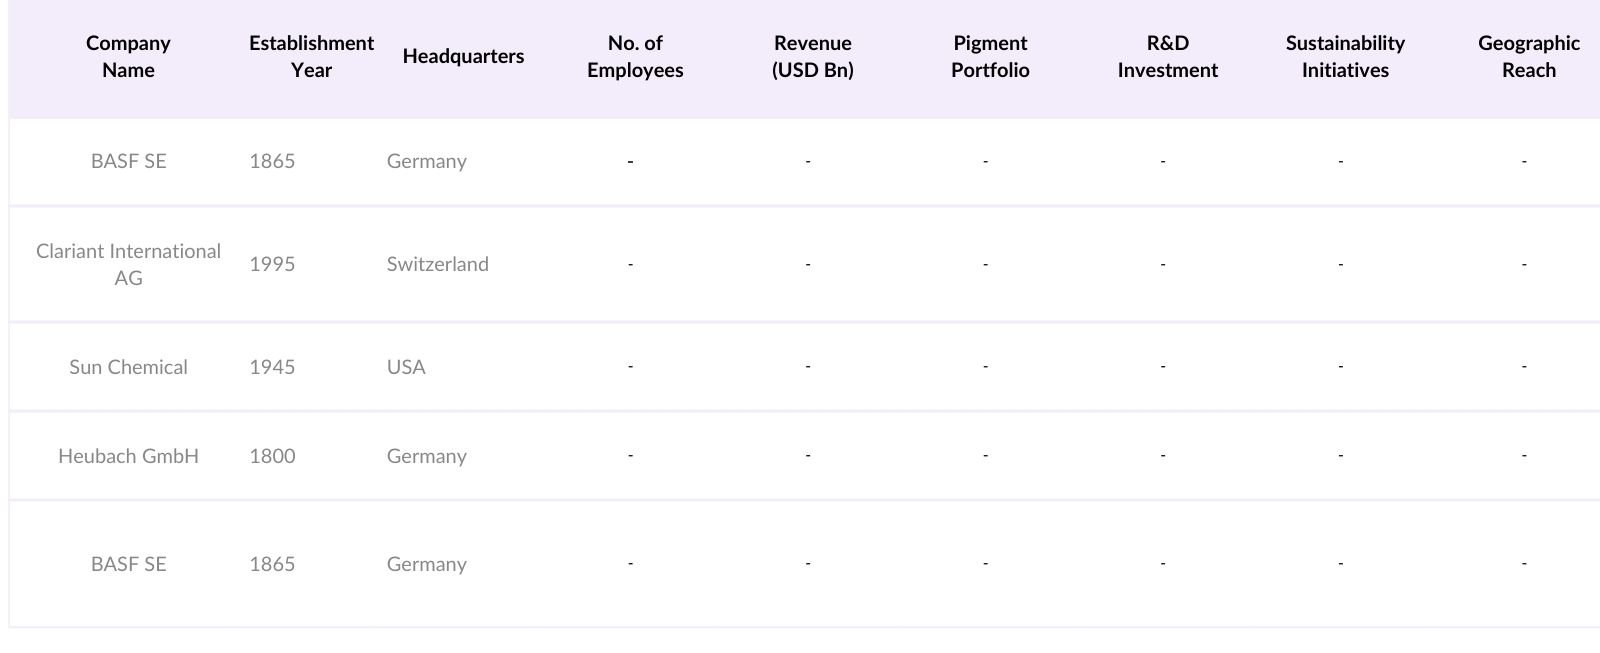Click the Revenue (USD Bn) header
1600x653 pixels.
(x=812, y=57)
